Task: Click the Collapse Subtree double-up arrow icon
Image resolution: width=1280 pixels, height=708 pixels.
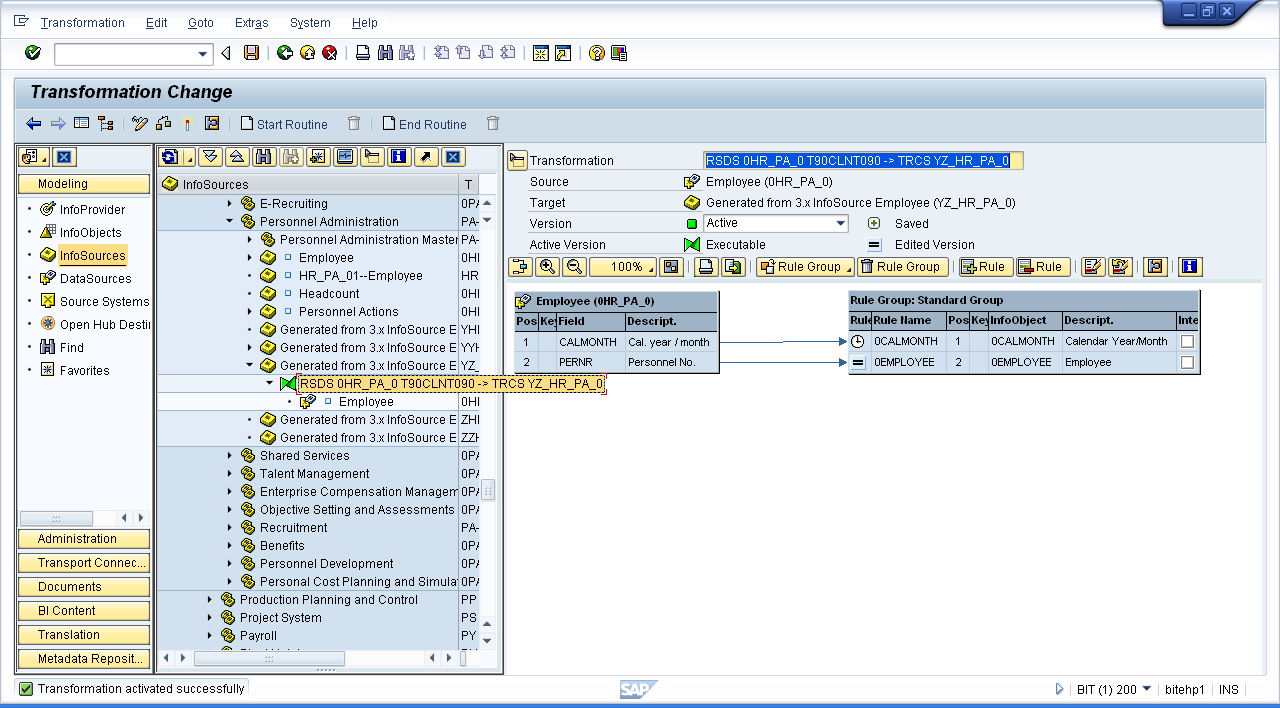Action: (236, 157)
